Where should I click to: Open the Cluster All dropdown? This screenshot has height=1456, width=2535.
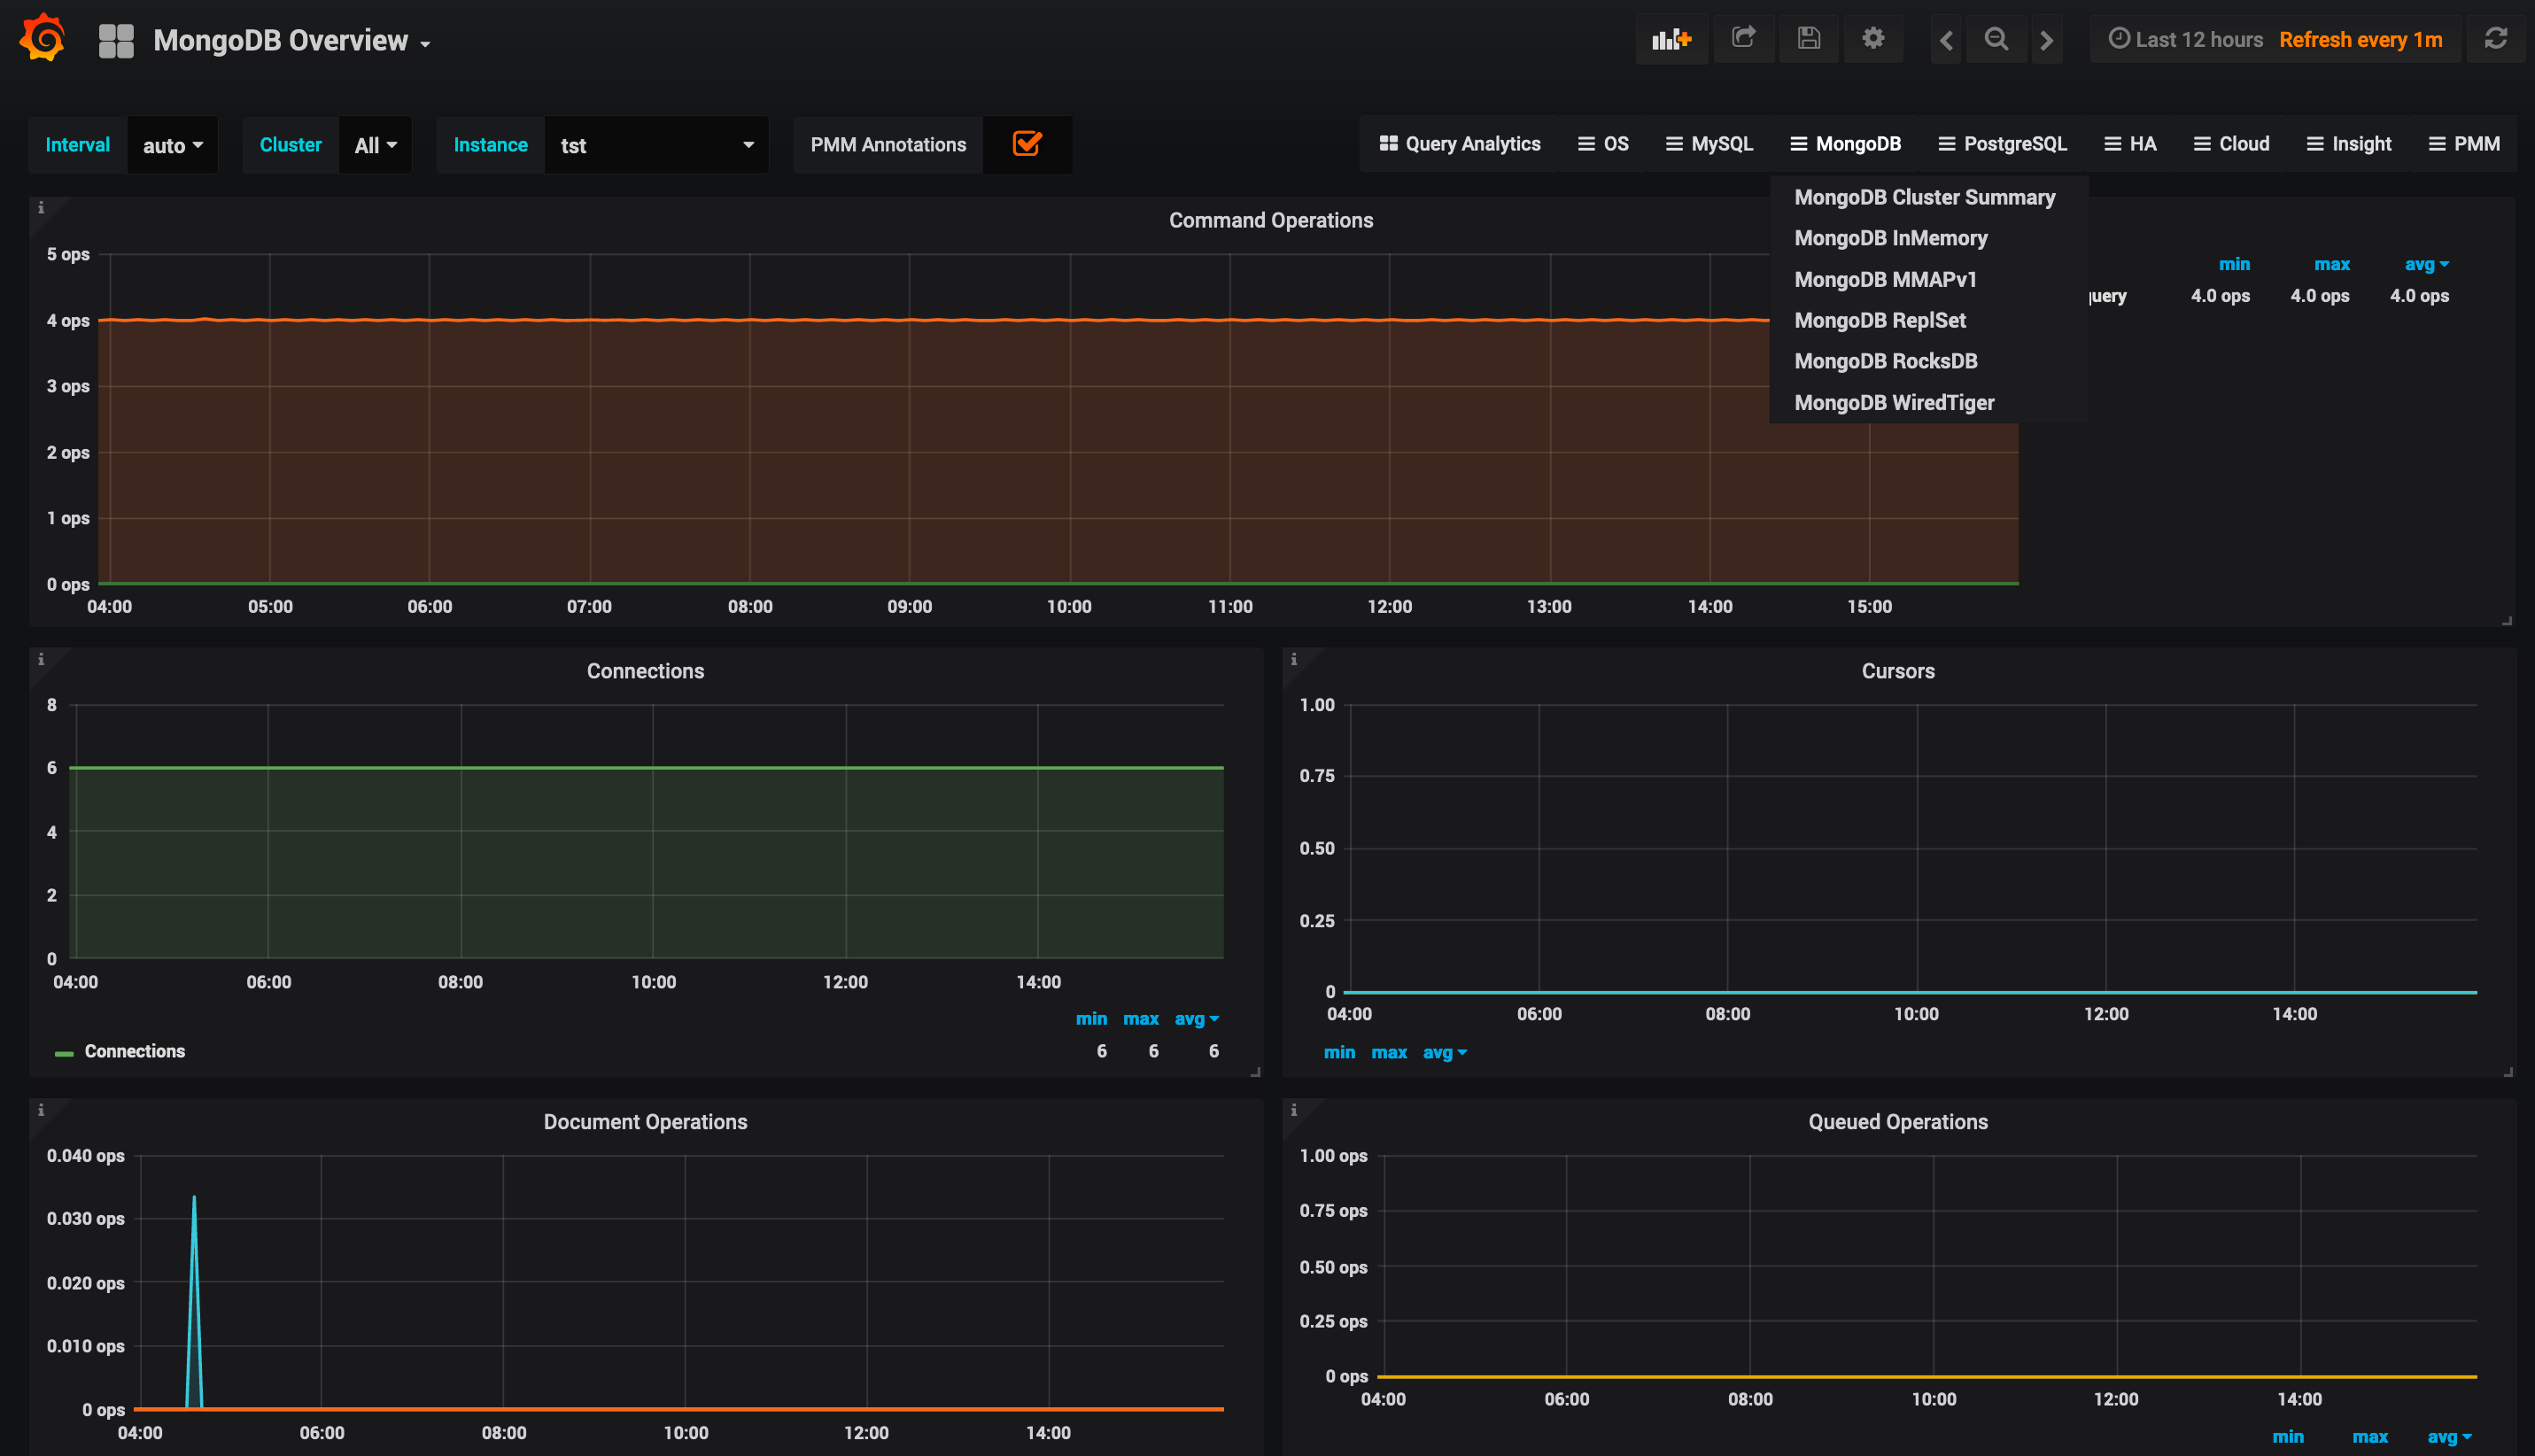coord(375,145)
